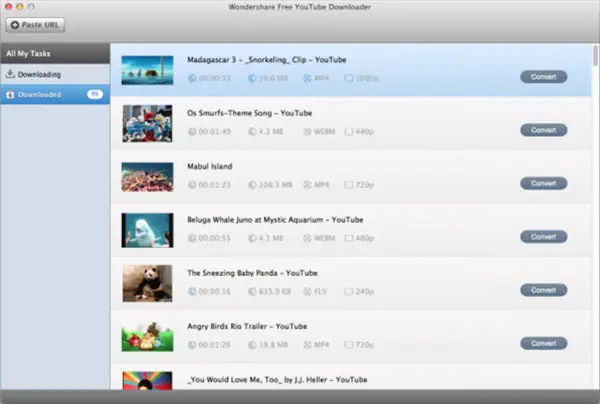600x404 pixels.
Task: Convert The Sneezing Baby Panda video
Action: click(543, 290)
